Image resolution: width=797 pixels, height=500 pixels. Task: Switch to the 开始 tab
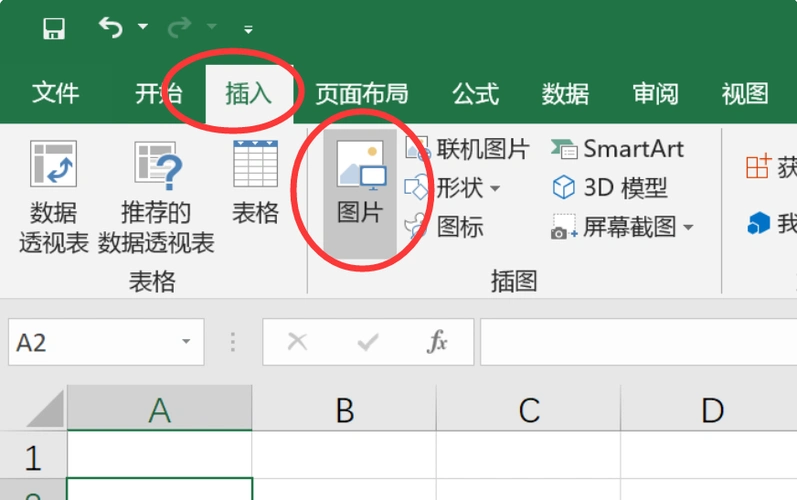(x=158, y=93)
